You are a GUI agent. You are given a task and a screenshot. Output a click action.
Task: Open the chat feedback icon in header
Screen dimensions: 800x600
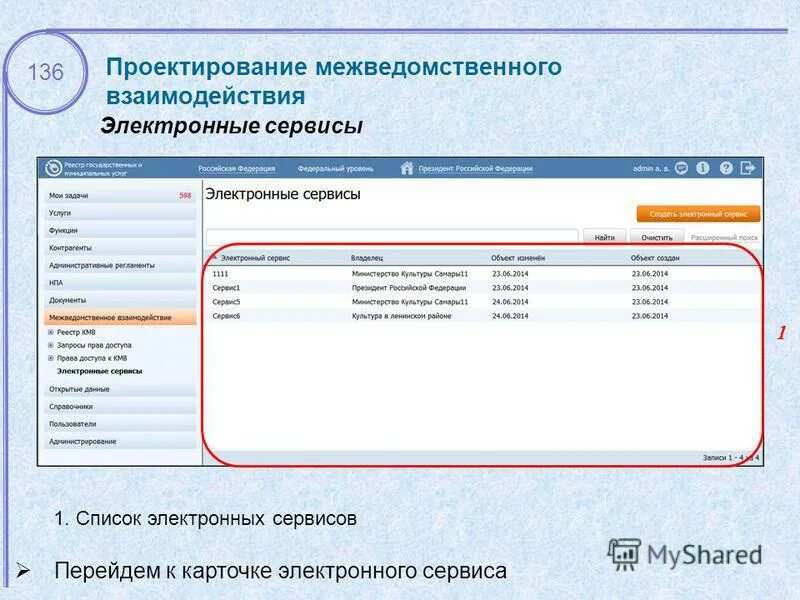coord(681,168)
